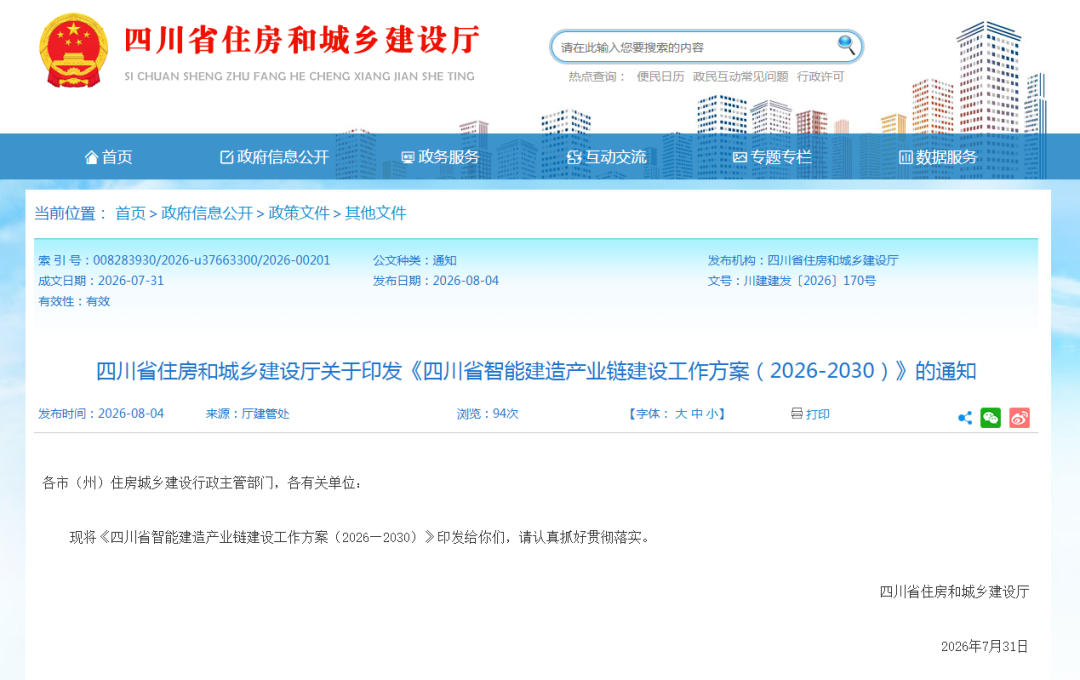This screenshot has height=680, width=1080.
Task: Set font size to 小
Action: pyautogui.click(x=712, y=414)
